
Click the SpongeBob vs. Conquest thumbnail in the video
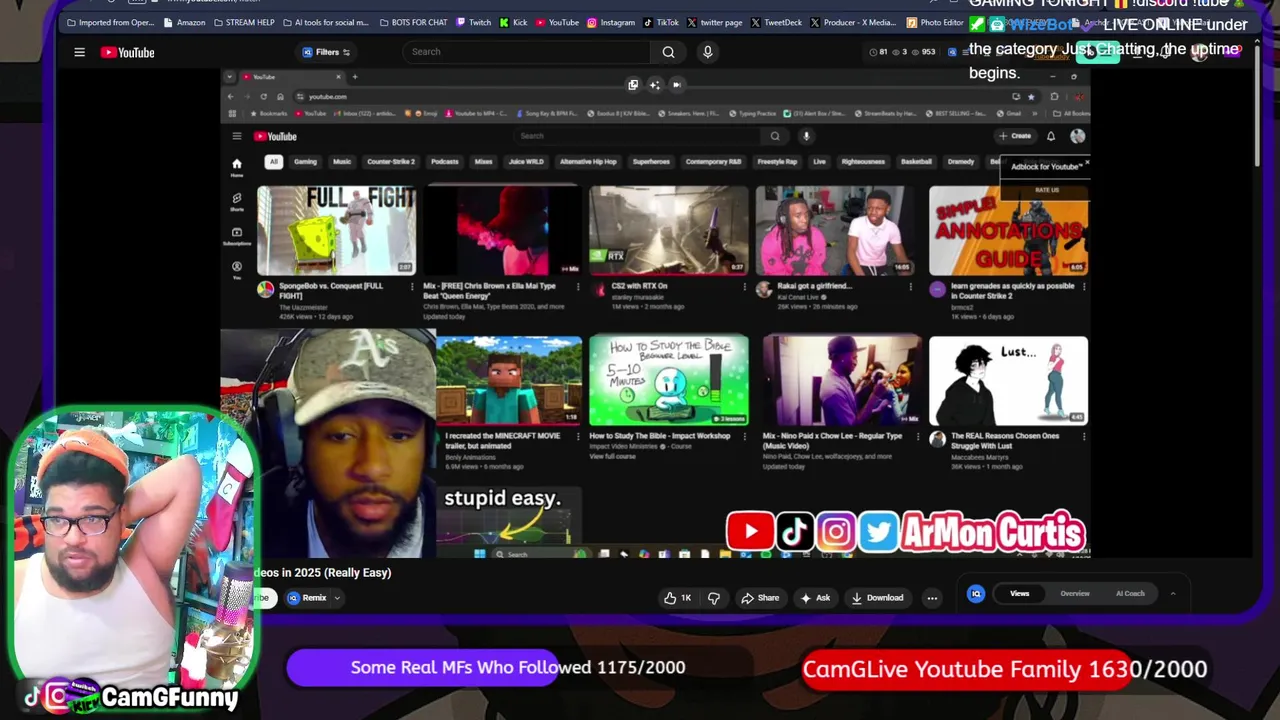tap(337, 230)
